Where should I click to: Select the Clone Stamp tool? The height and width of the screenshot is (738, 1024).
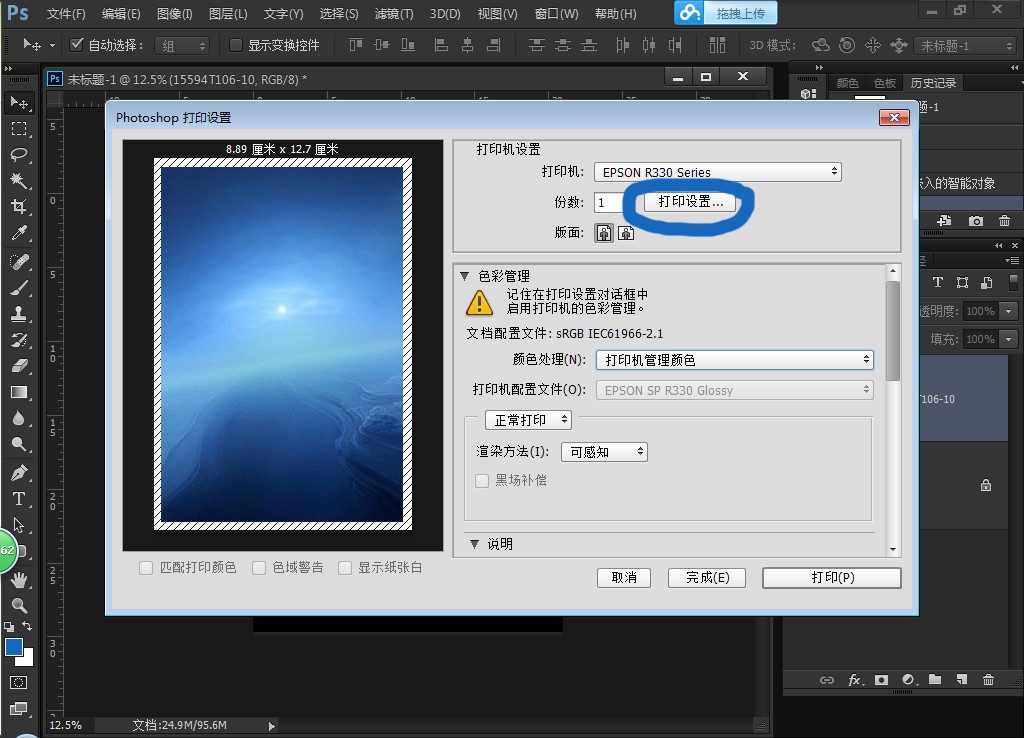point(19,313)
